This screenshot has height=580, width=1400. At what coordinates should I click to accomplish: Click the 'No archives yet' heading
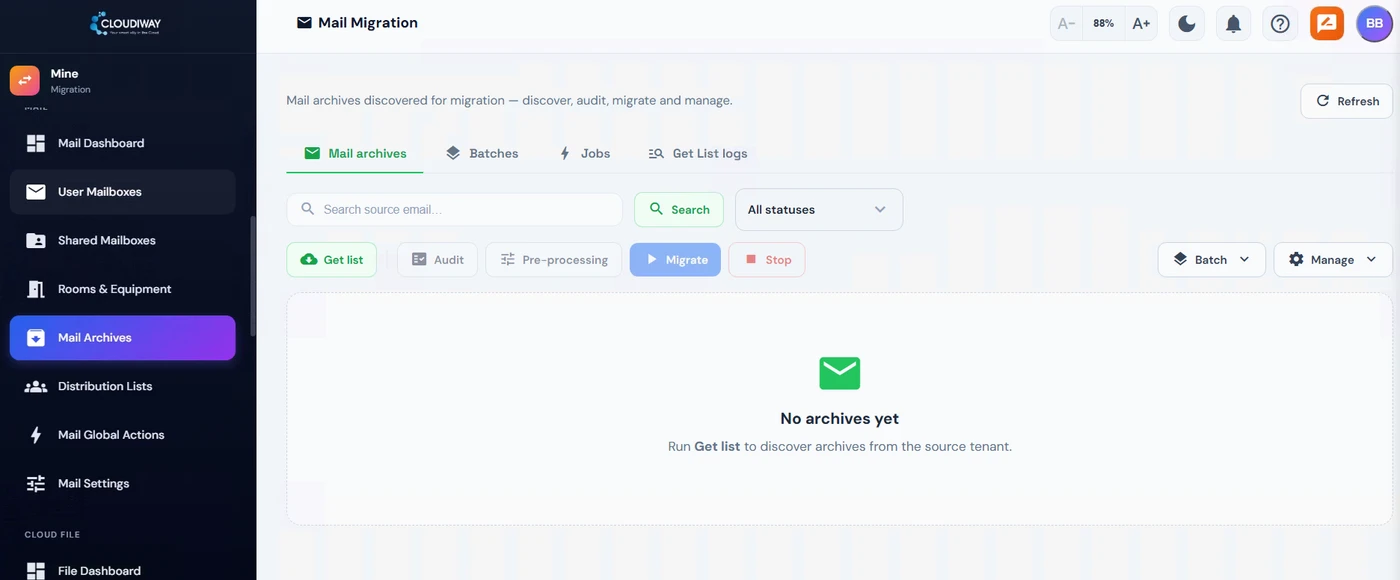(840, 419)
